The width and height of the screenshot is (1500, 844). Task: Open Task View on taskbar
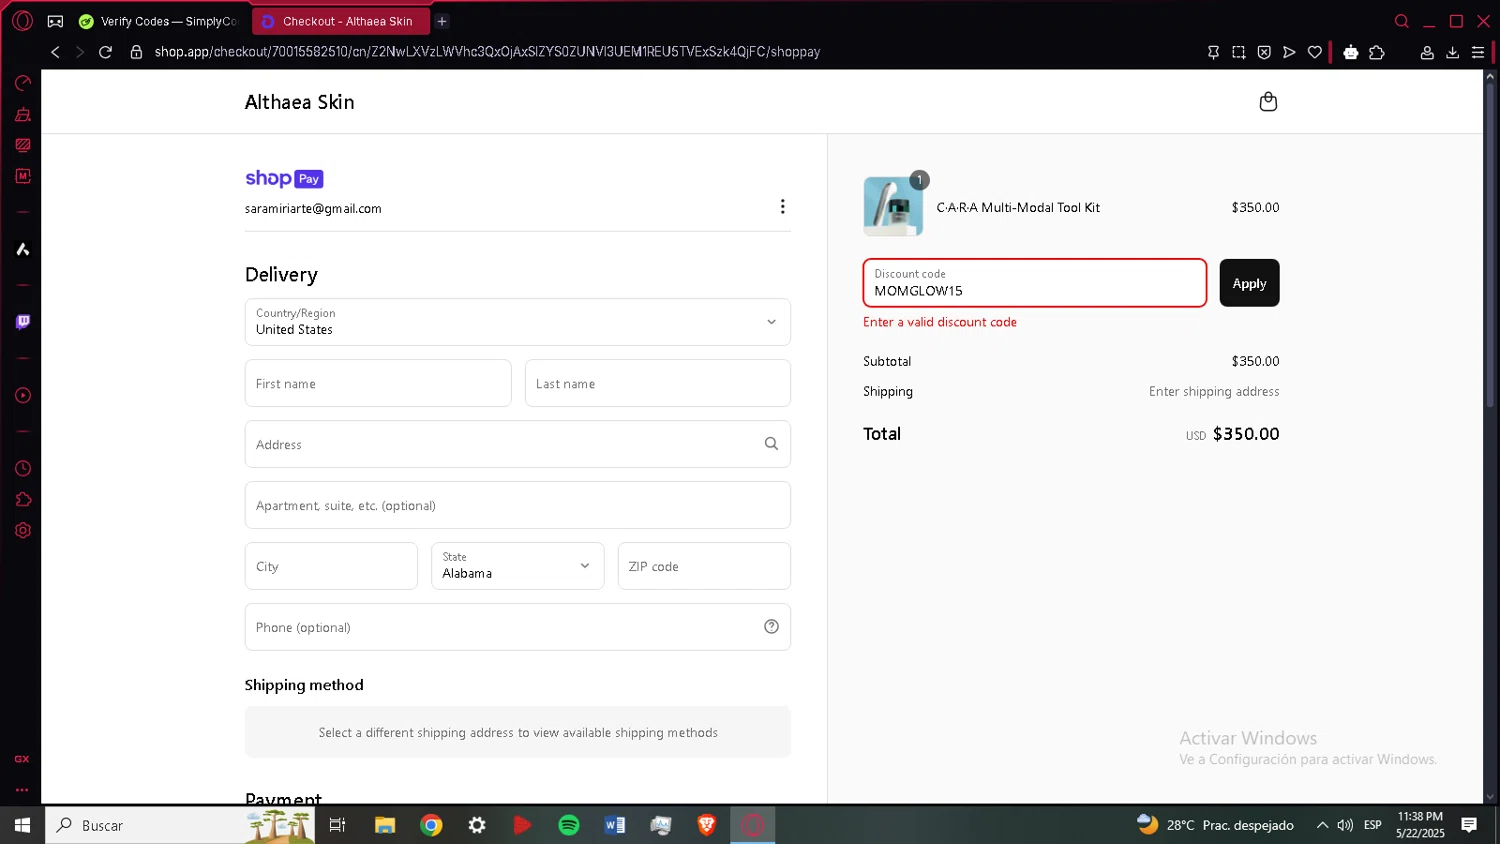(337, 825)
